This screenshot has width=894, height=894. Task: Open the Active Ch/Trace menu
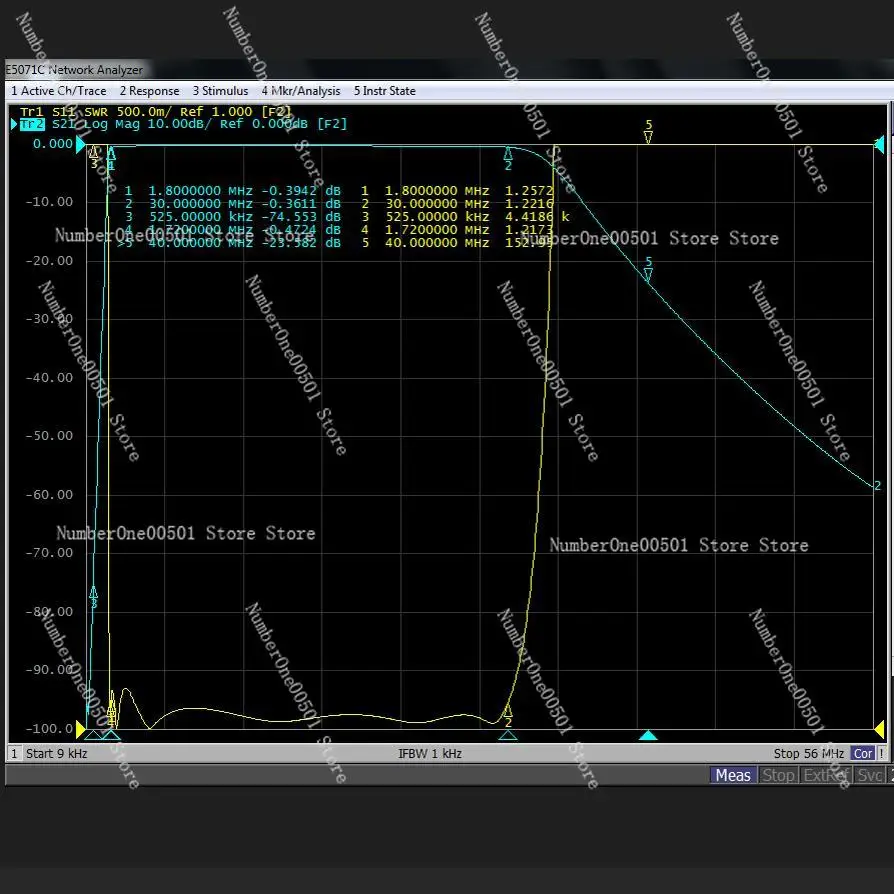coord(59,91)
